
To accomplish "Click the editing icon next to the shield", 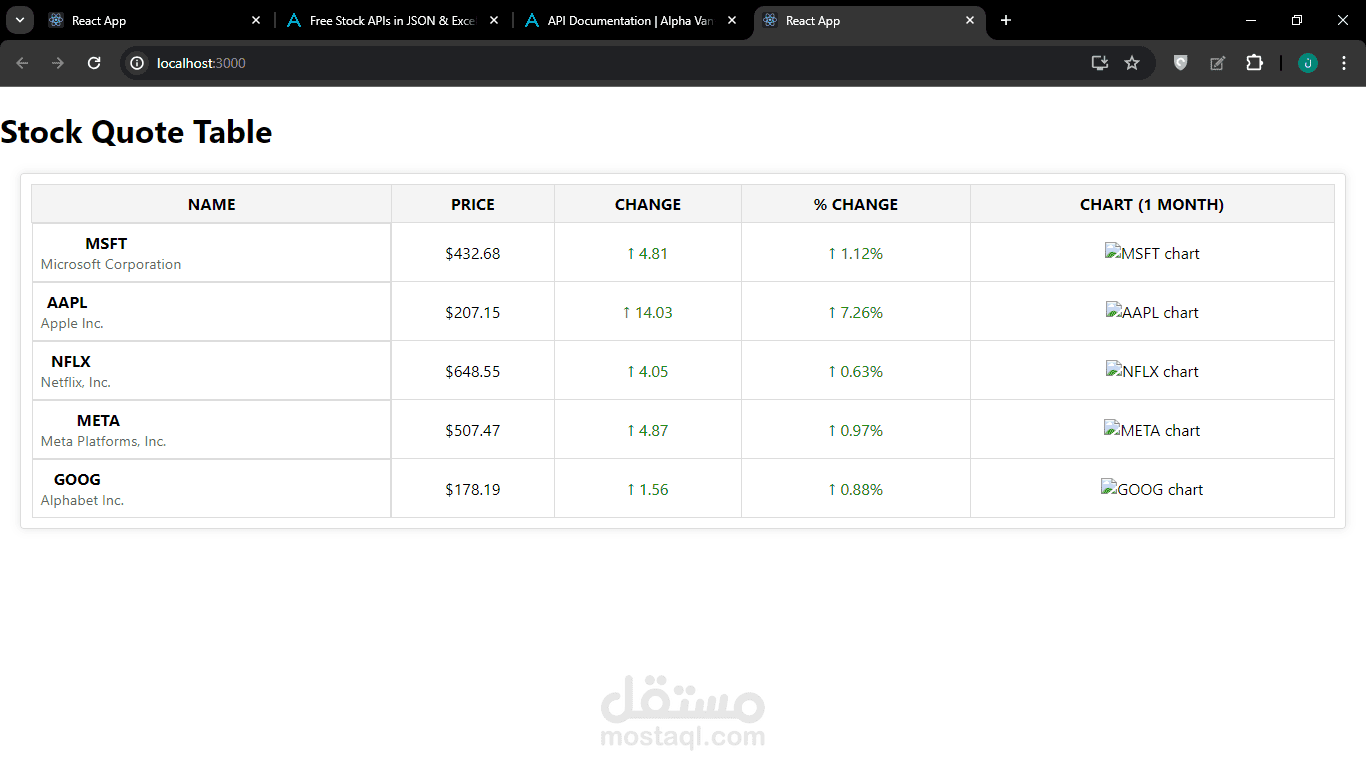I will click(1217, 63).
